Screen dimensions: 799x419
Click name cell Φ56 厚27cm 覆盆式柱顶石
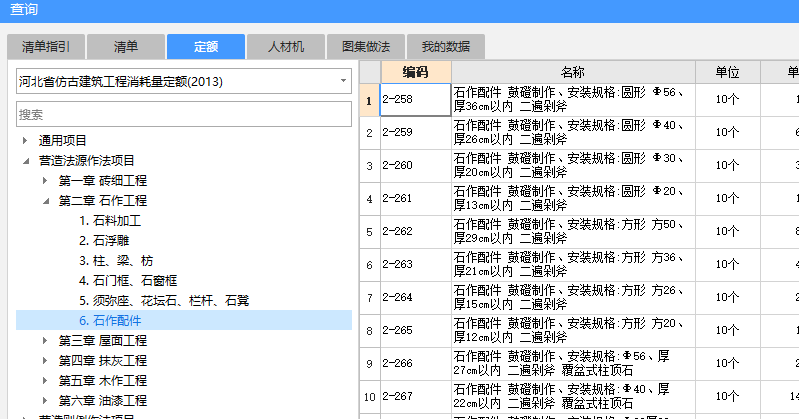[x=573, y=364]
